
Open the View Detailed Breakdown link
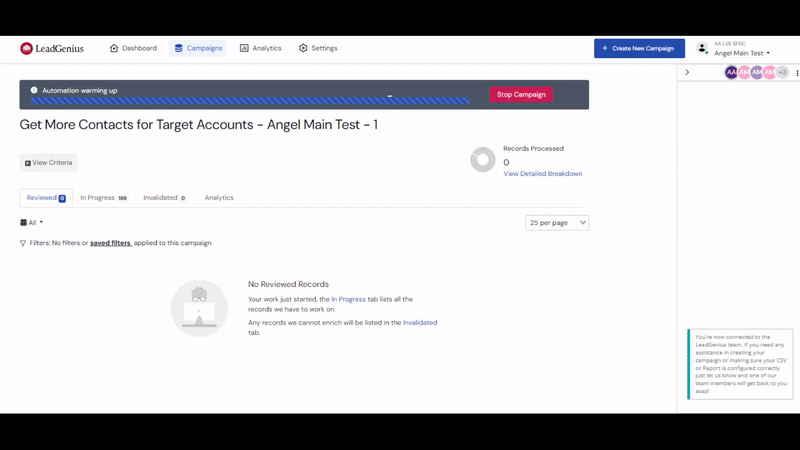point(542,173)
